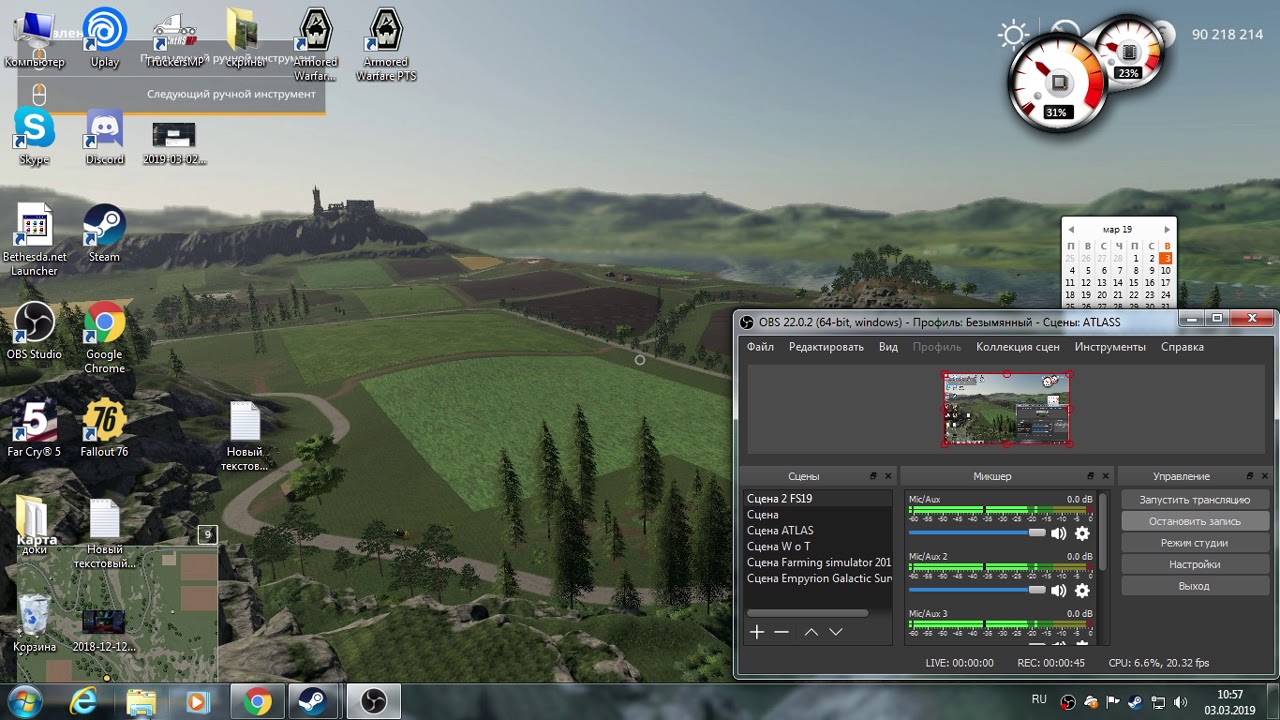Click the Выход button
The image size is (1280, 720).
[x=1194, y=586]
